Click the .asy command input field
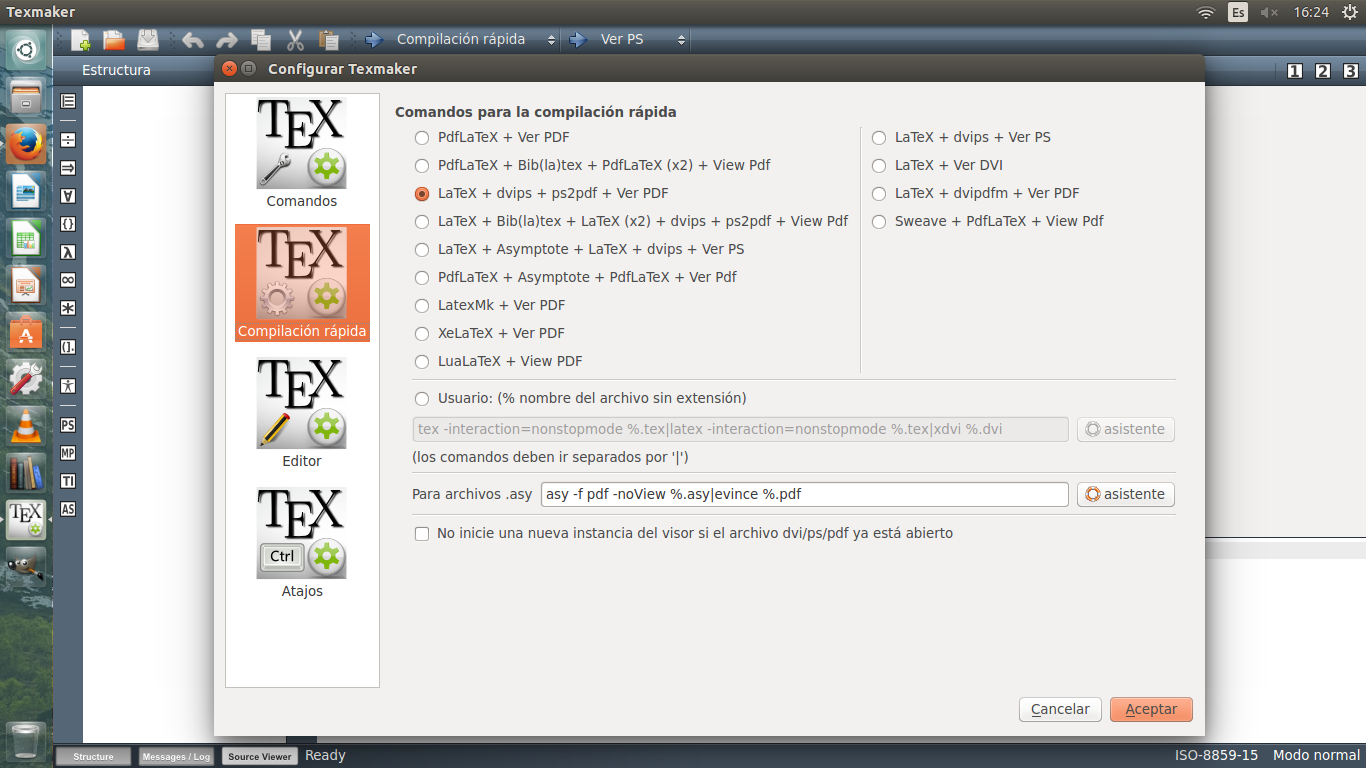 click(x=805, y=494)
